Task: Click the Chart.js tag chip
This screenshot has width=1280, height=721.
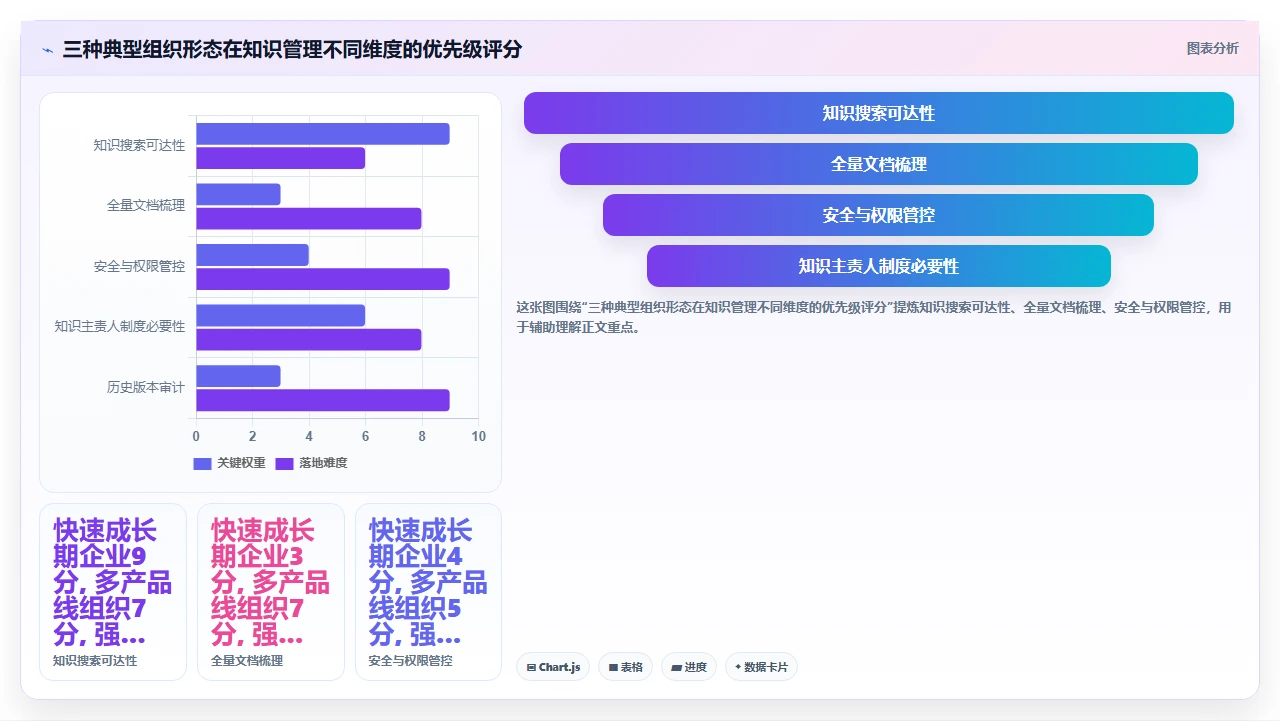Action: (x=553, y=667)
